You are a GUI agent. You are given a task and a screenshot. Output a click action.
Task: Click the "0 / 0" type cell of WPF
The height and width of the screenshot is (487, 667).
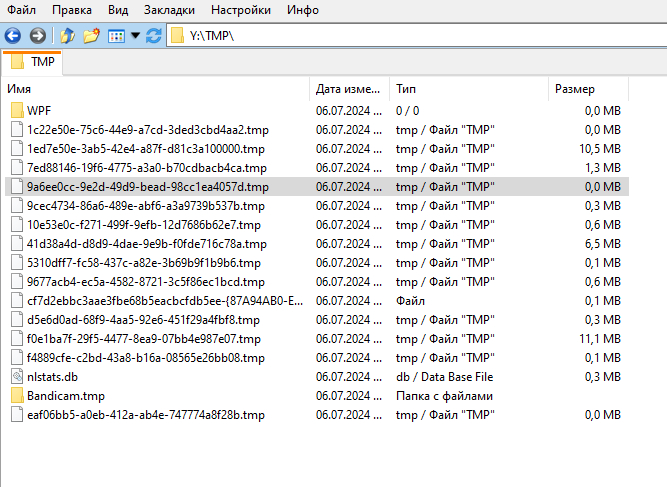[x=408, y=111]
